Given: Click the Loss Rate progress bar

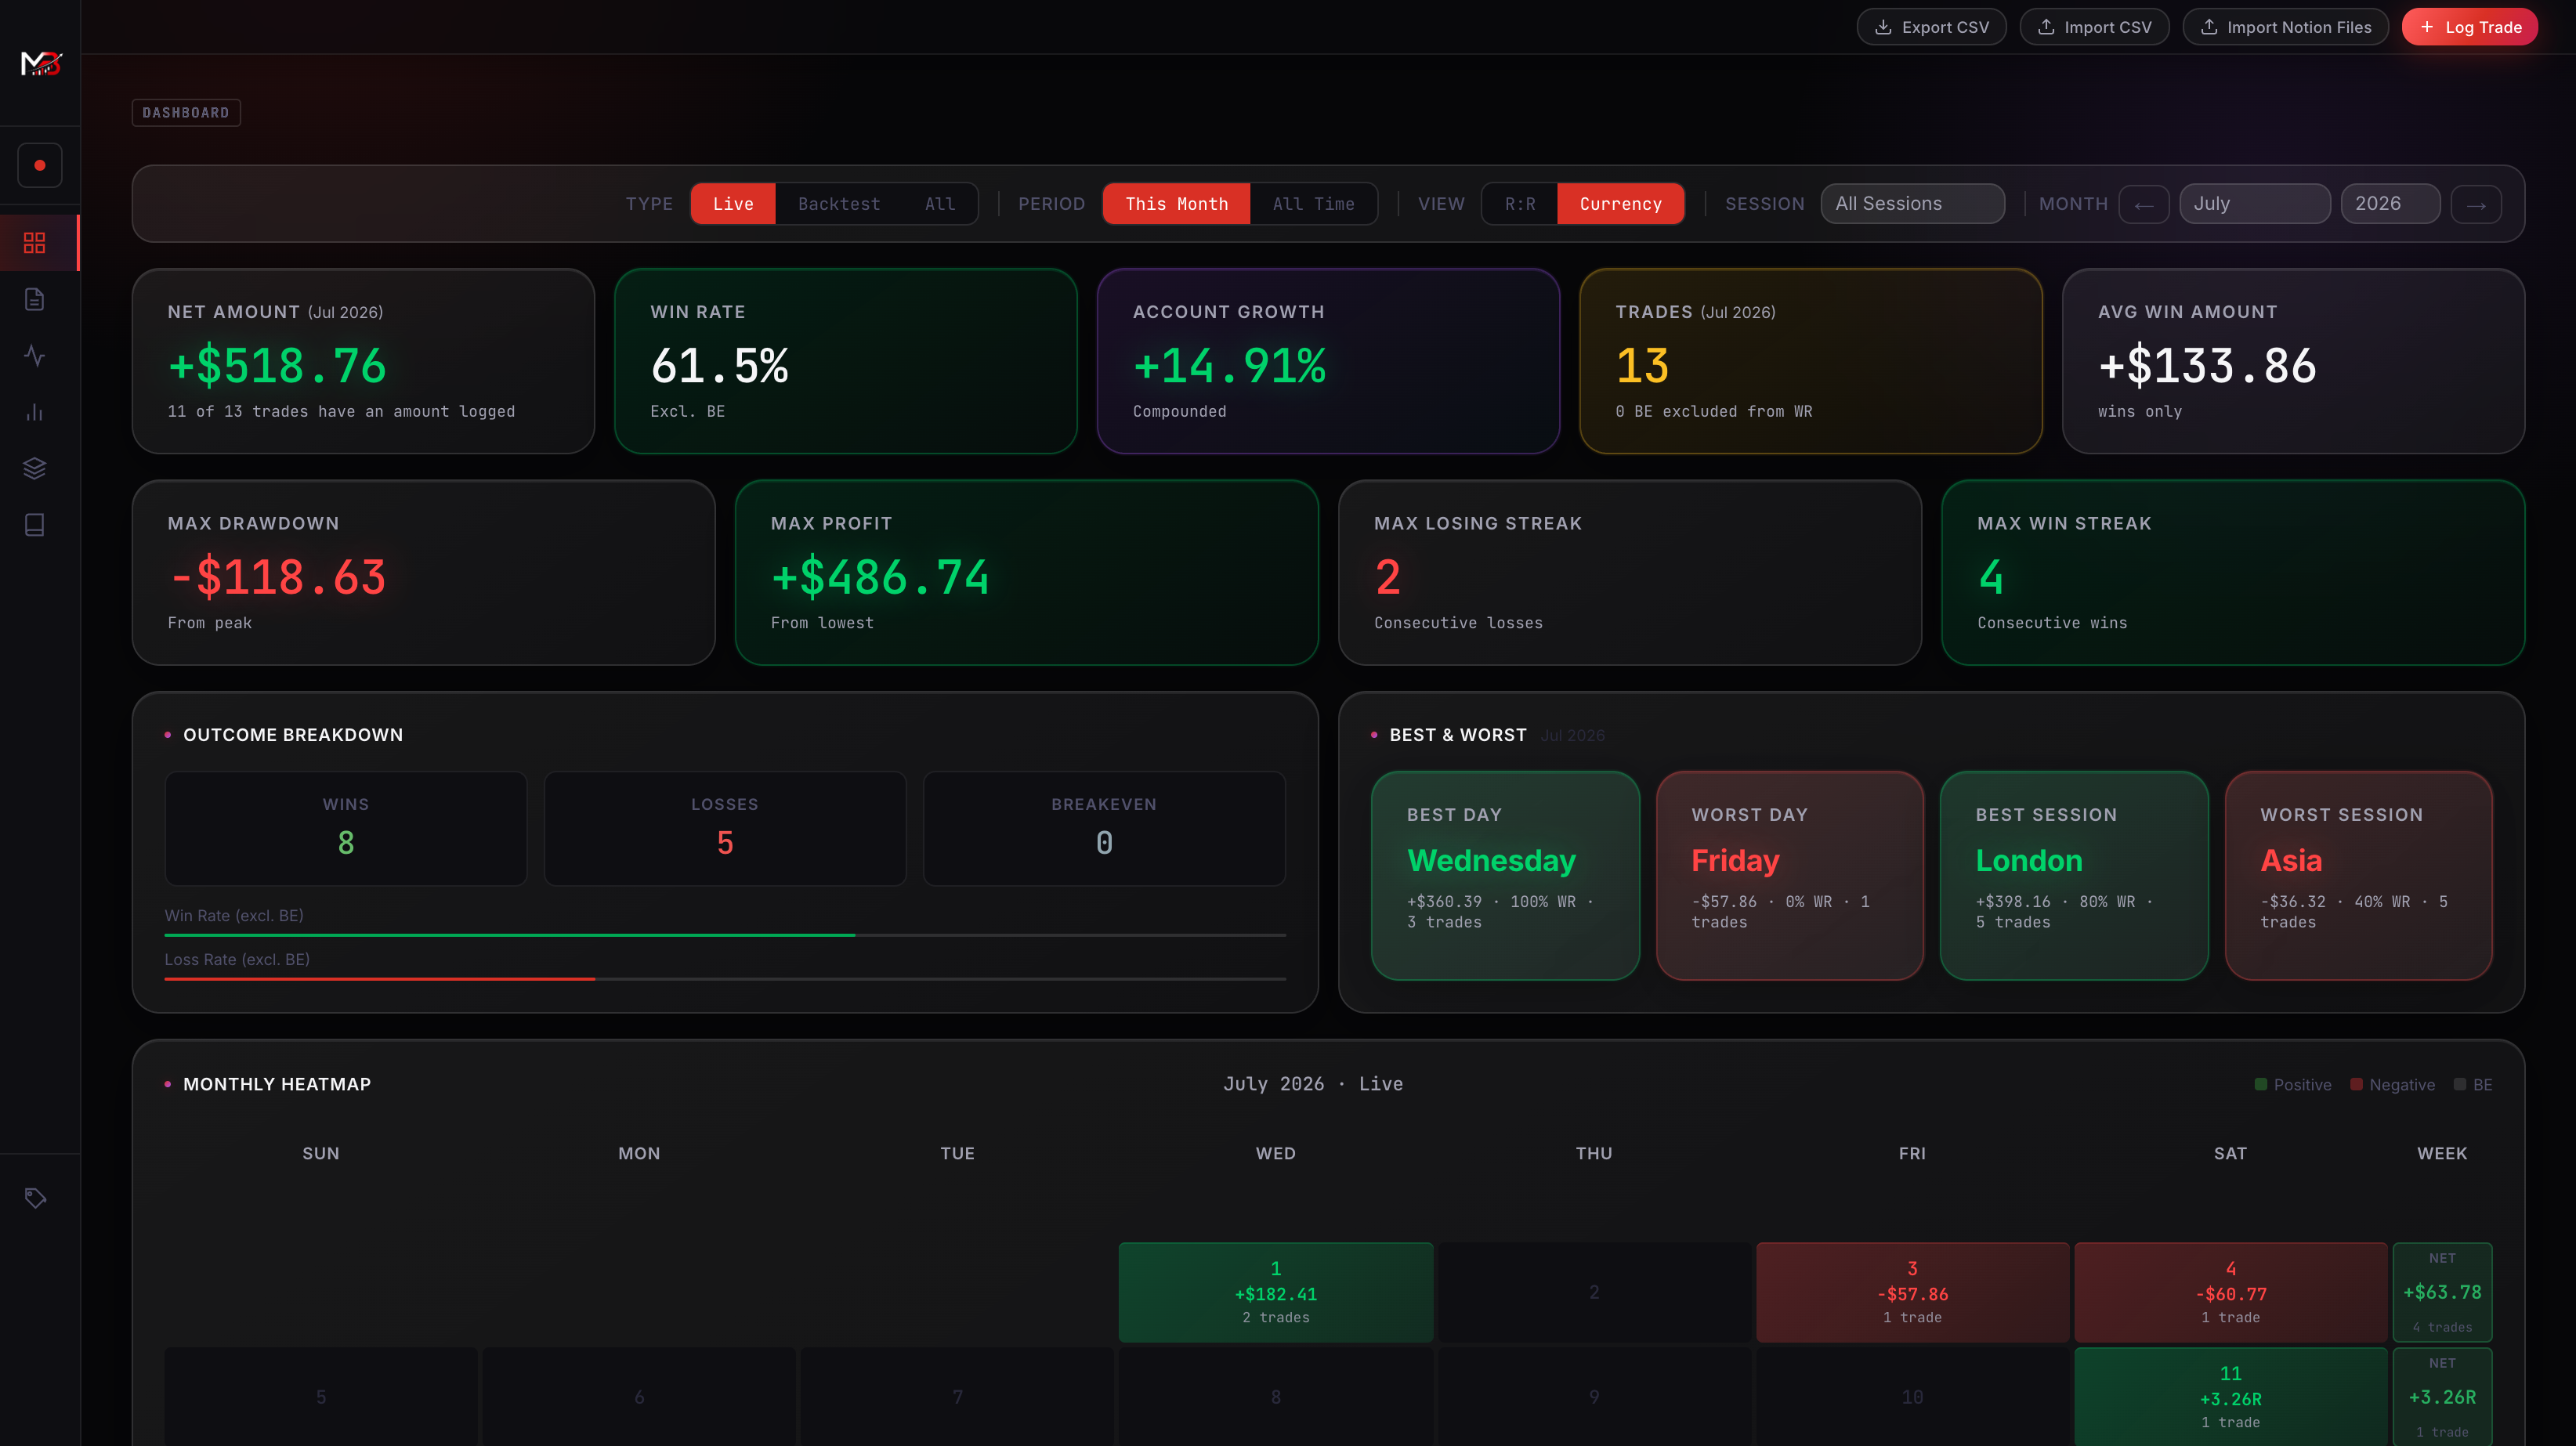Looking at the screenshot, I should click(725, 979).
